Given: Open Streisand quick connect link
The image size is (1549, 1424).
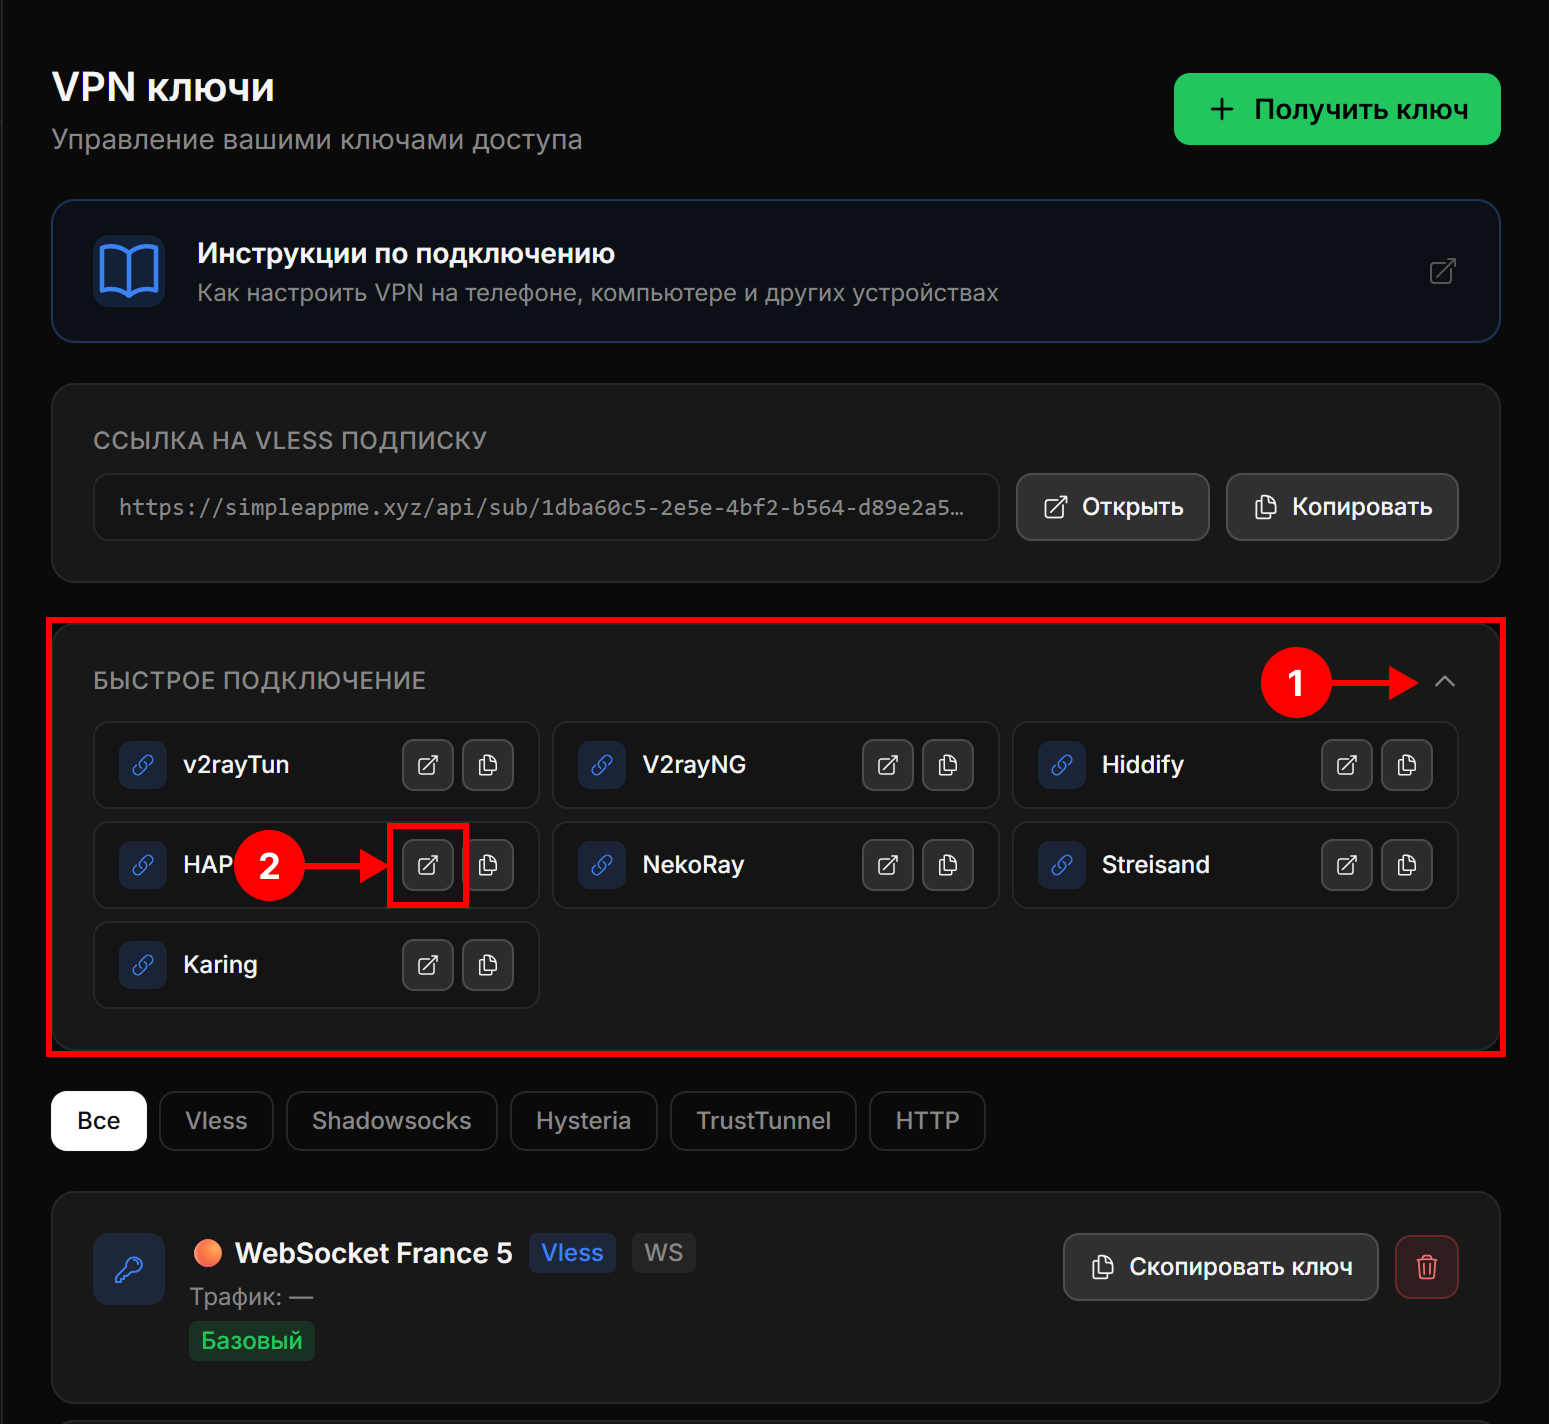Looking at the screenshot, I should (x=1346, y=865).
